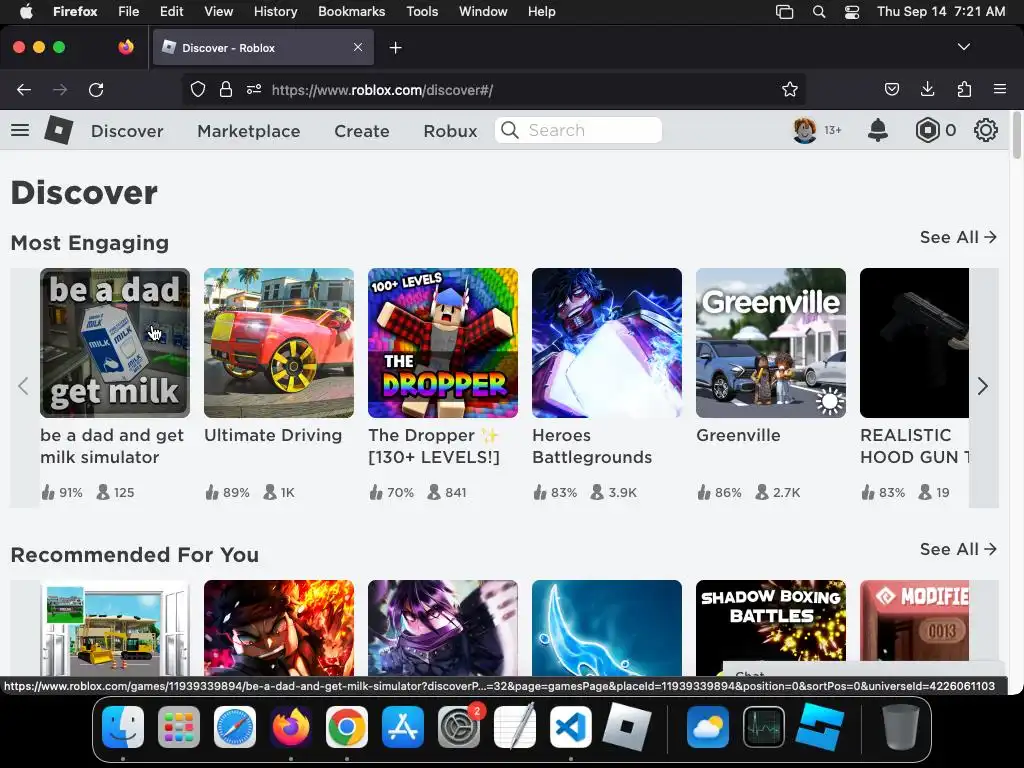
Task: Open the notifications bell
Action: point(877,130)
